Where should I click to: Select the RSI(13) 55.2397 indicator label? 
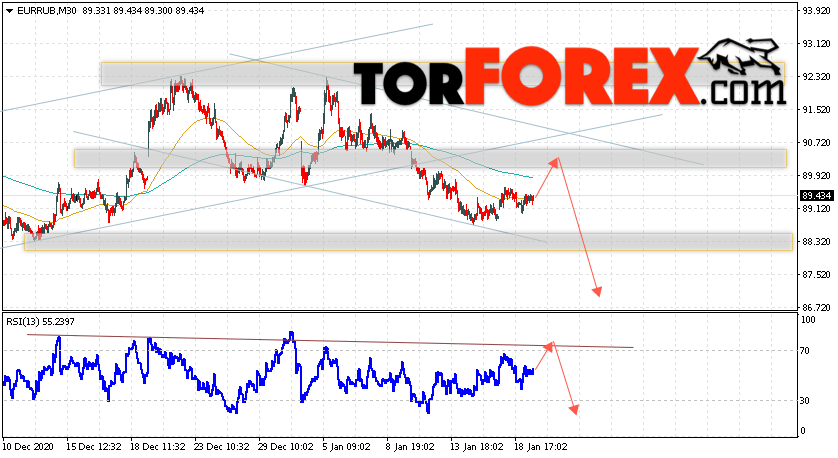[41, 322]
